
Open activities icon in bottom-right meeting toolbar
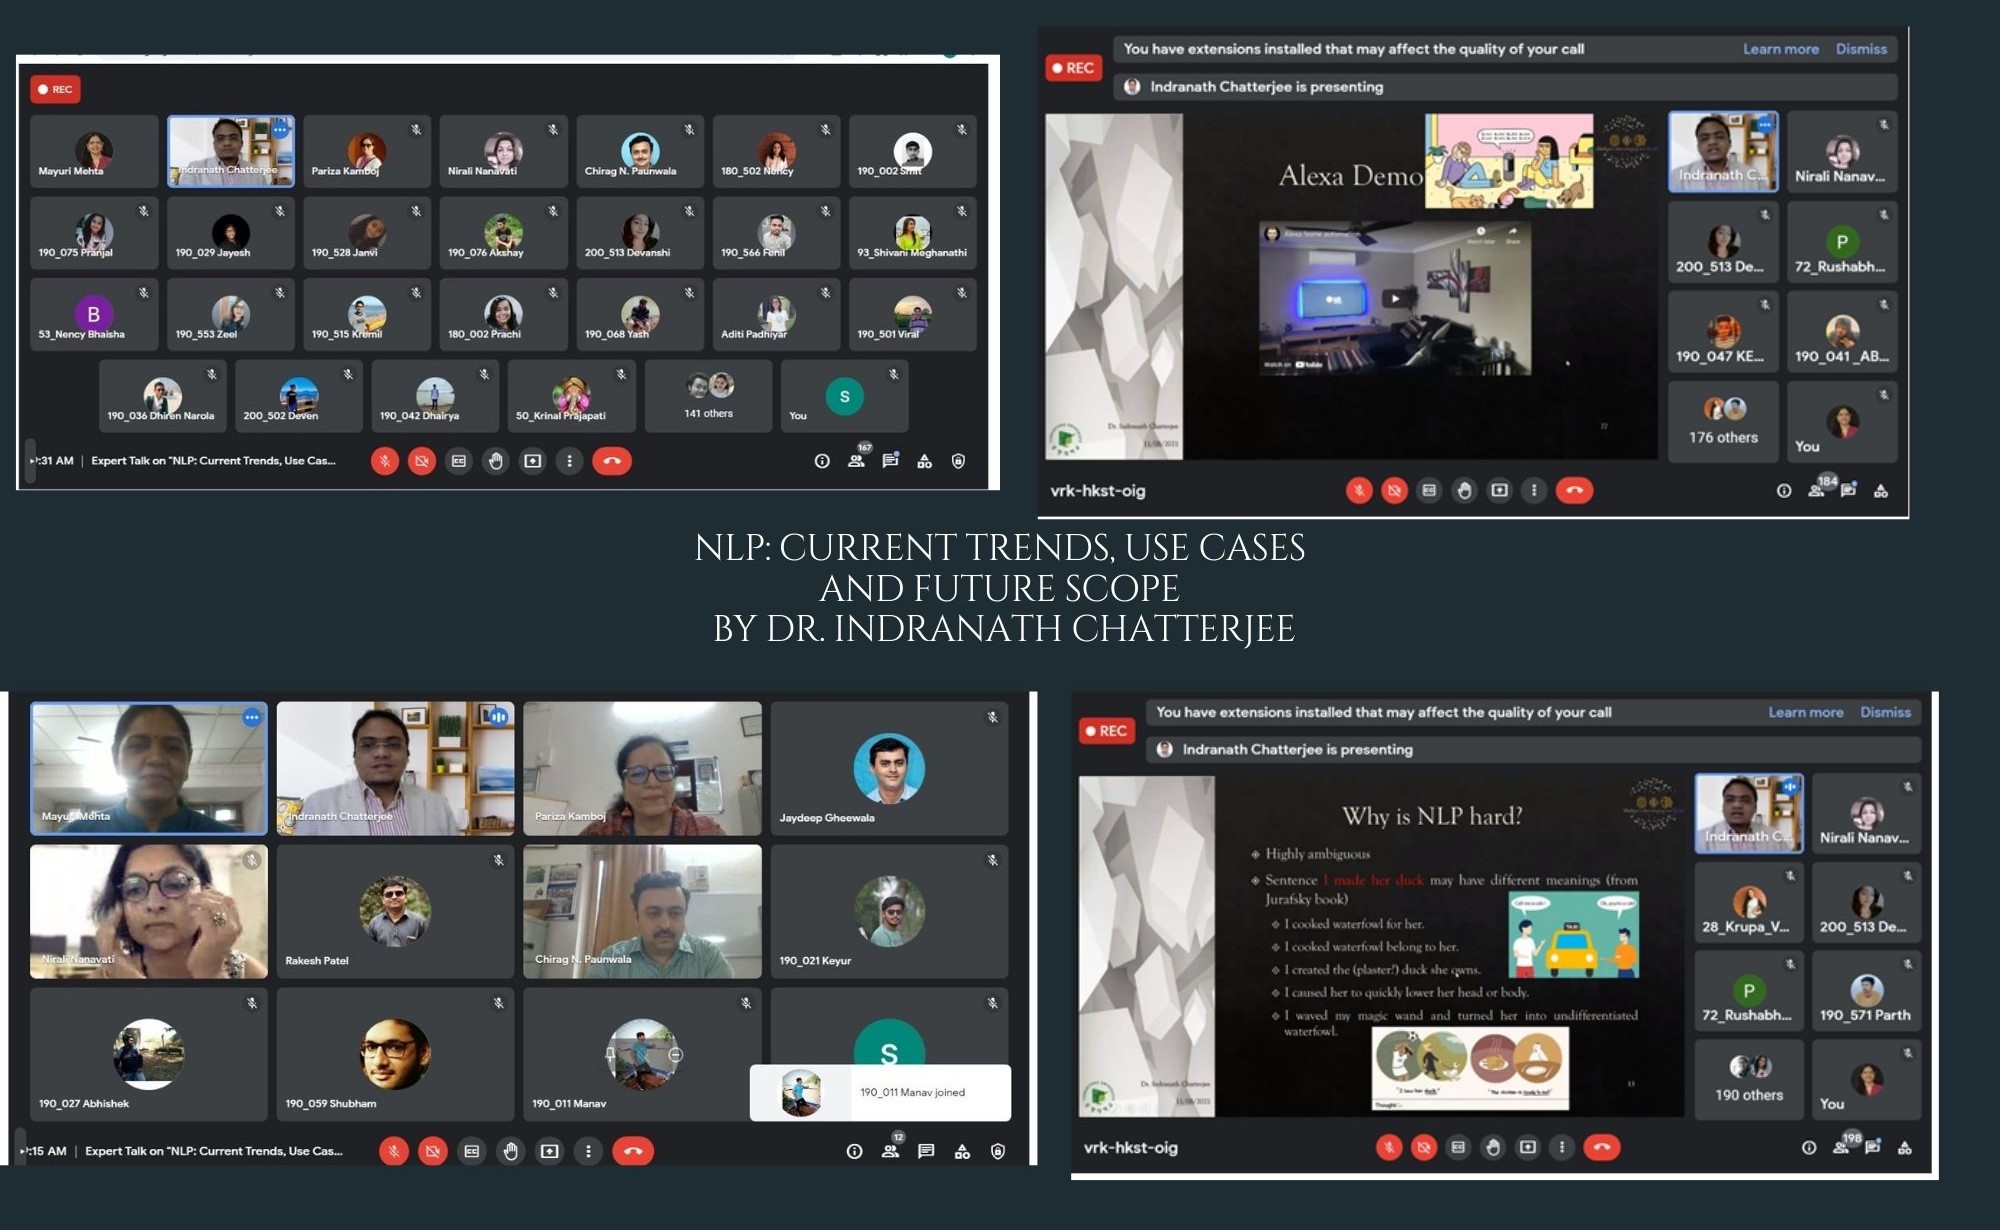1905,1148
